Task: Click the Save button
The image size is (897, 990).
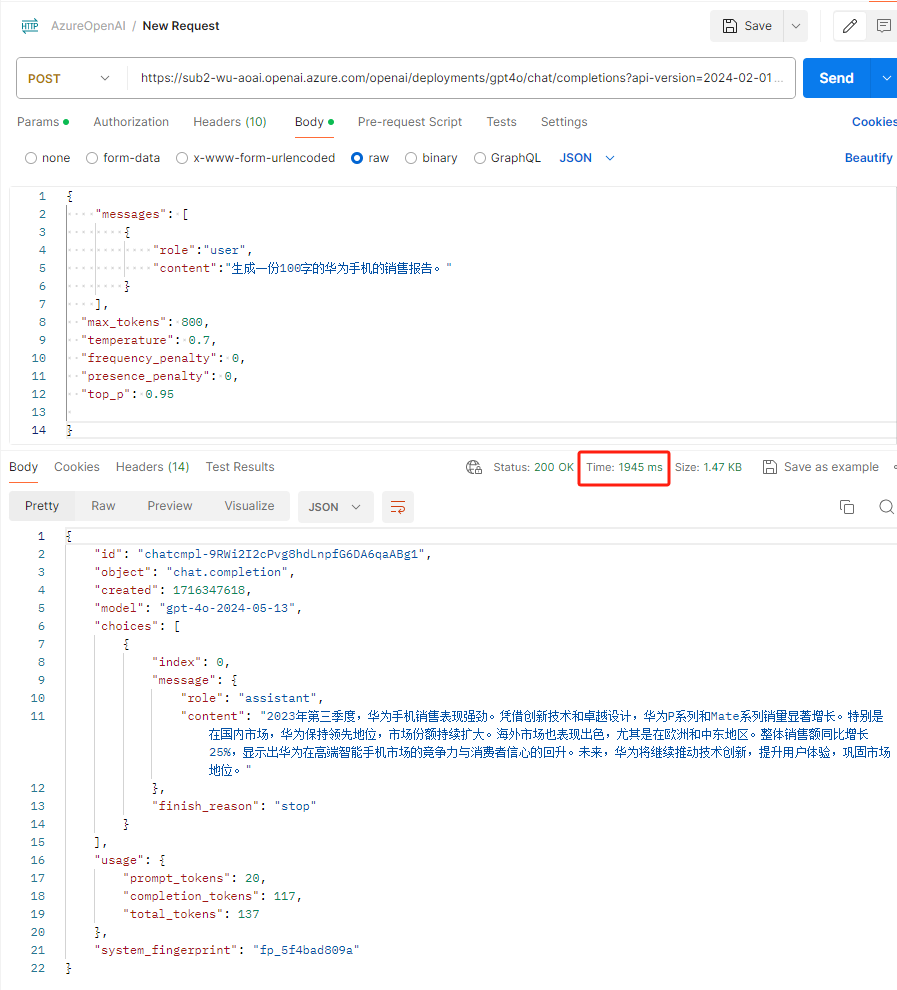Action: 747,26
